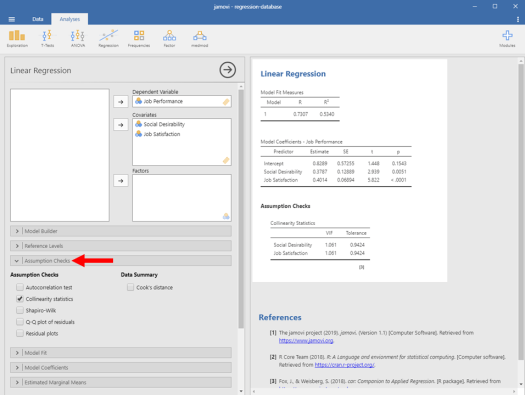Click the Linear Regression results heading

click(x=293, y=74)
